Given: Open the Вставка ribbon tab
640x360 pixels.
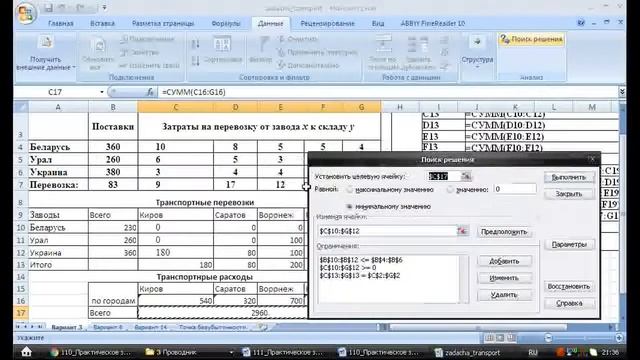Looking at the screenshot, I should 102,23.
